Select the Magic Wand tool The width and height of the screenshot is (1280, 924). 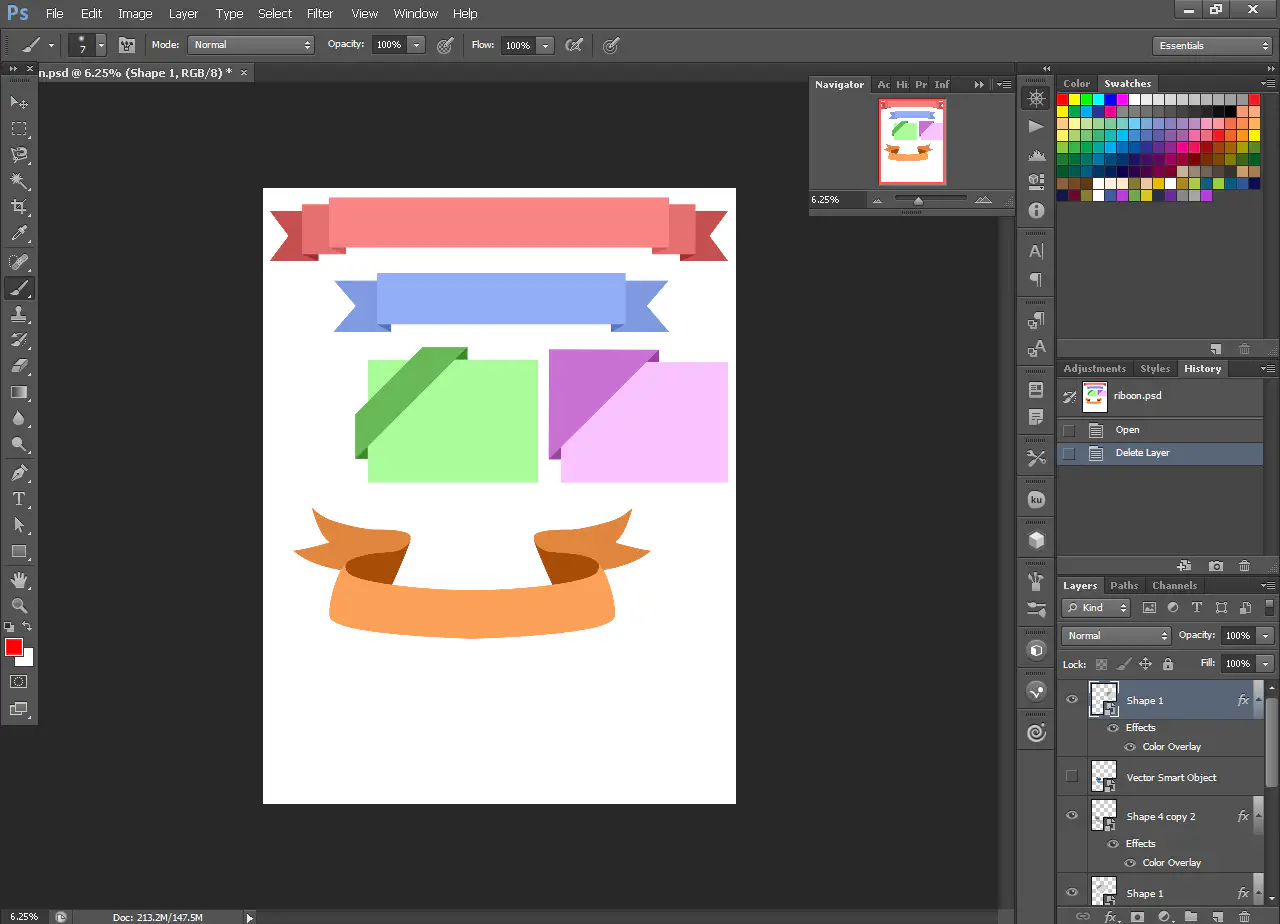coord(19,181)
